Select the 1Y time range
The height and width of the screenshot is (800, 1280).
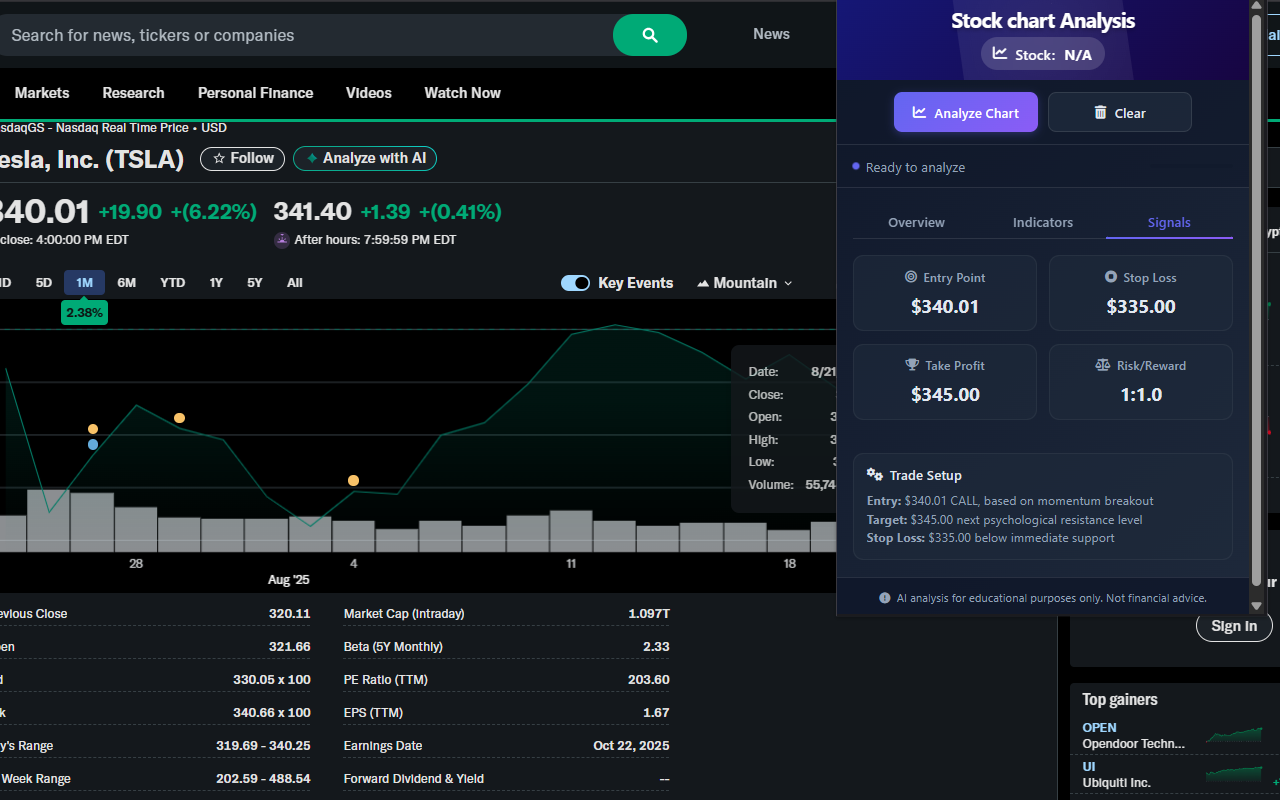tap(216, 283)
